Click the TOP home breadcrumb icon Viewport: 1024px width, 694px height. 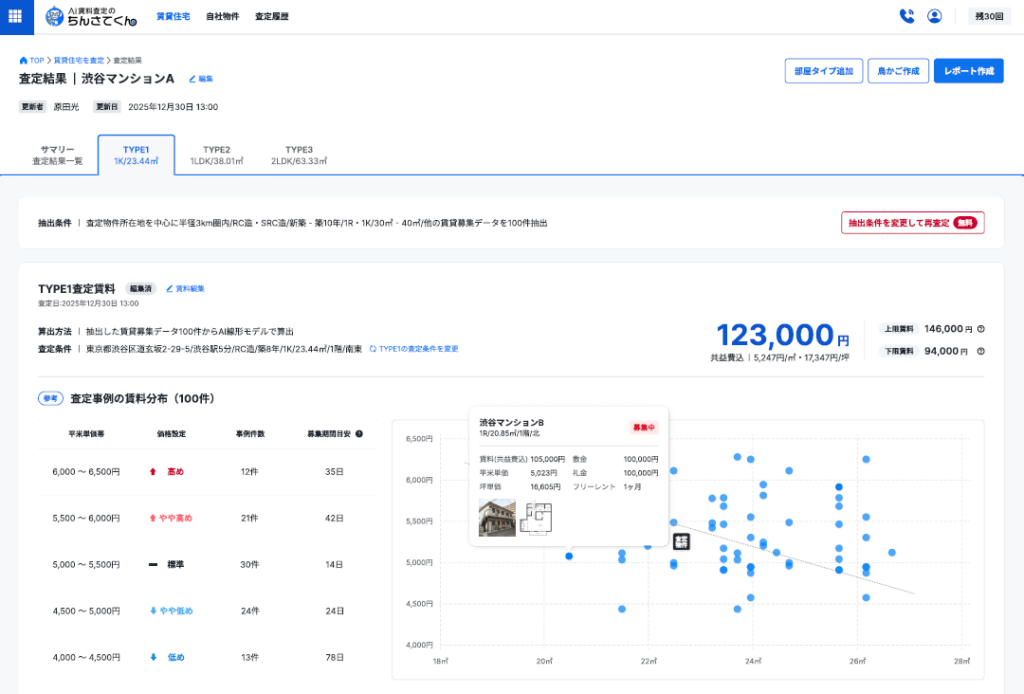tap(23, 60)
